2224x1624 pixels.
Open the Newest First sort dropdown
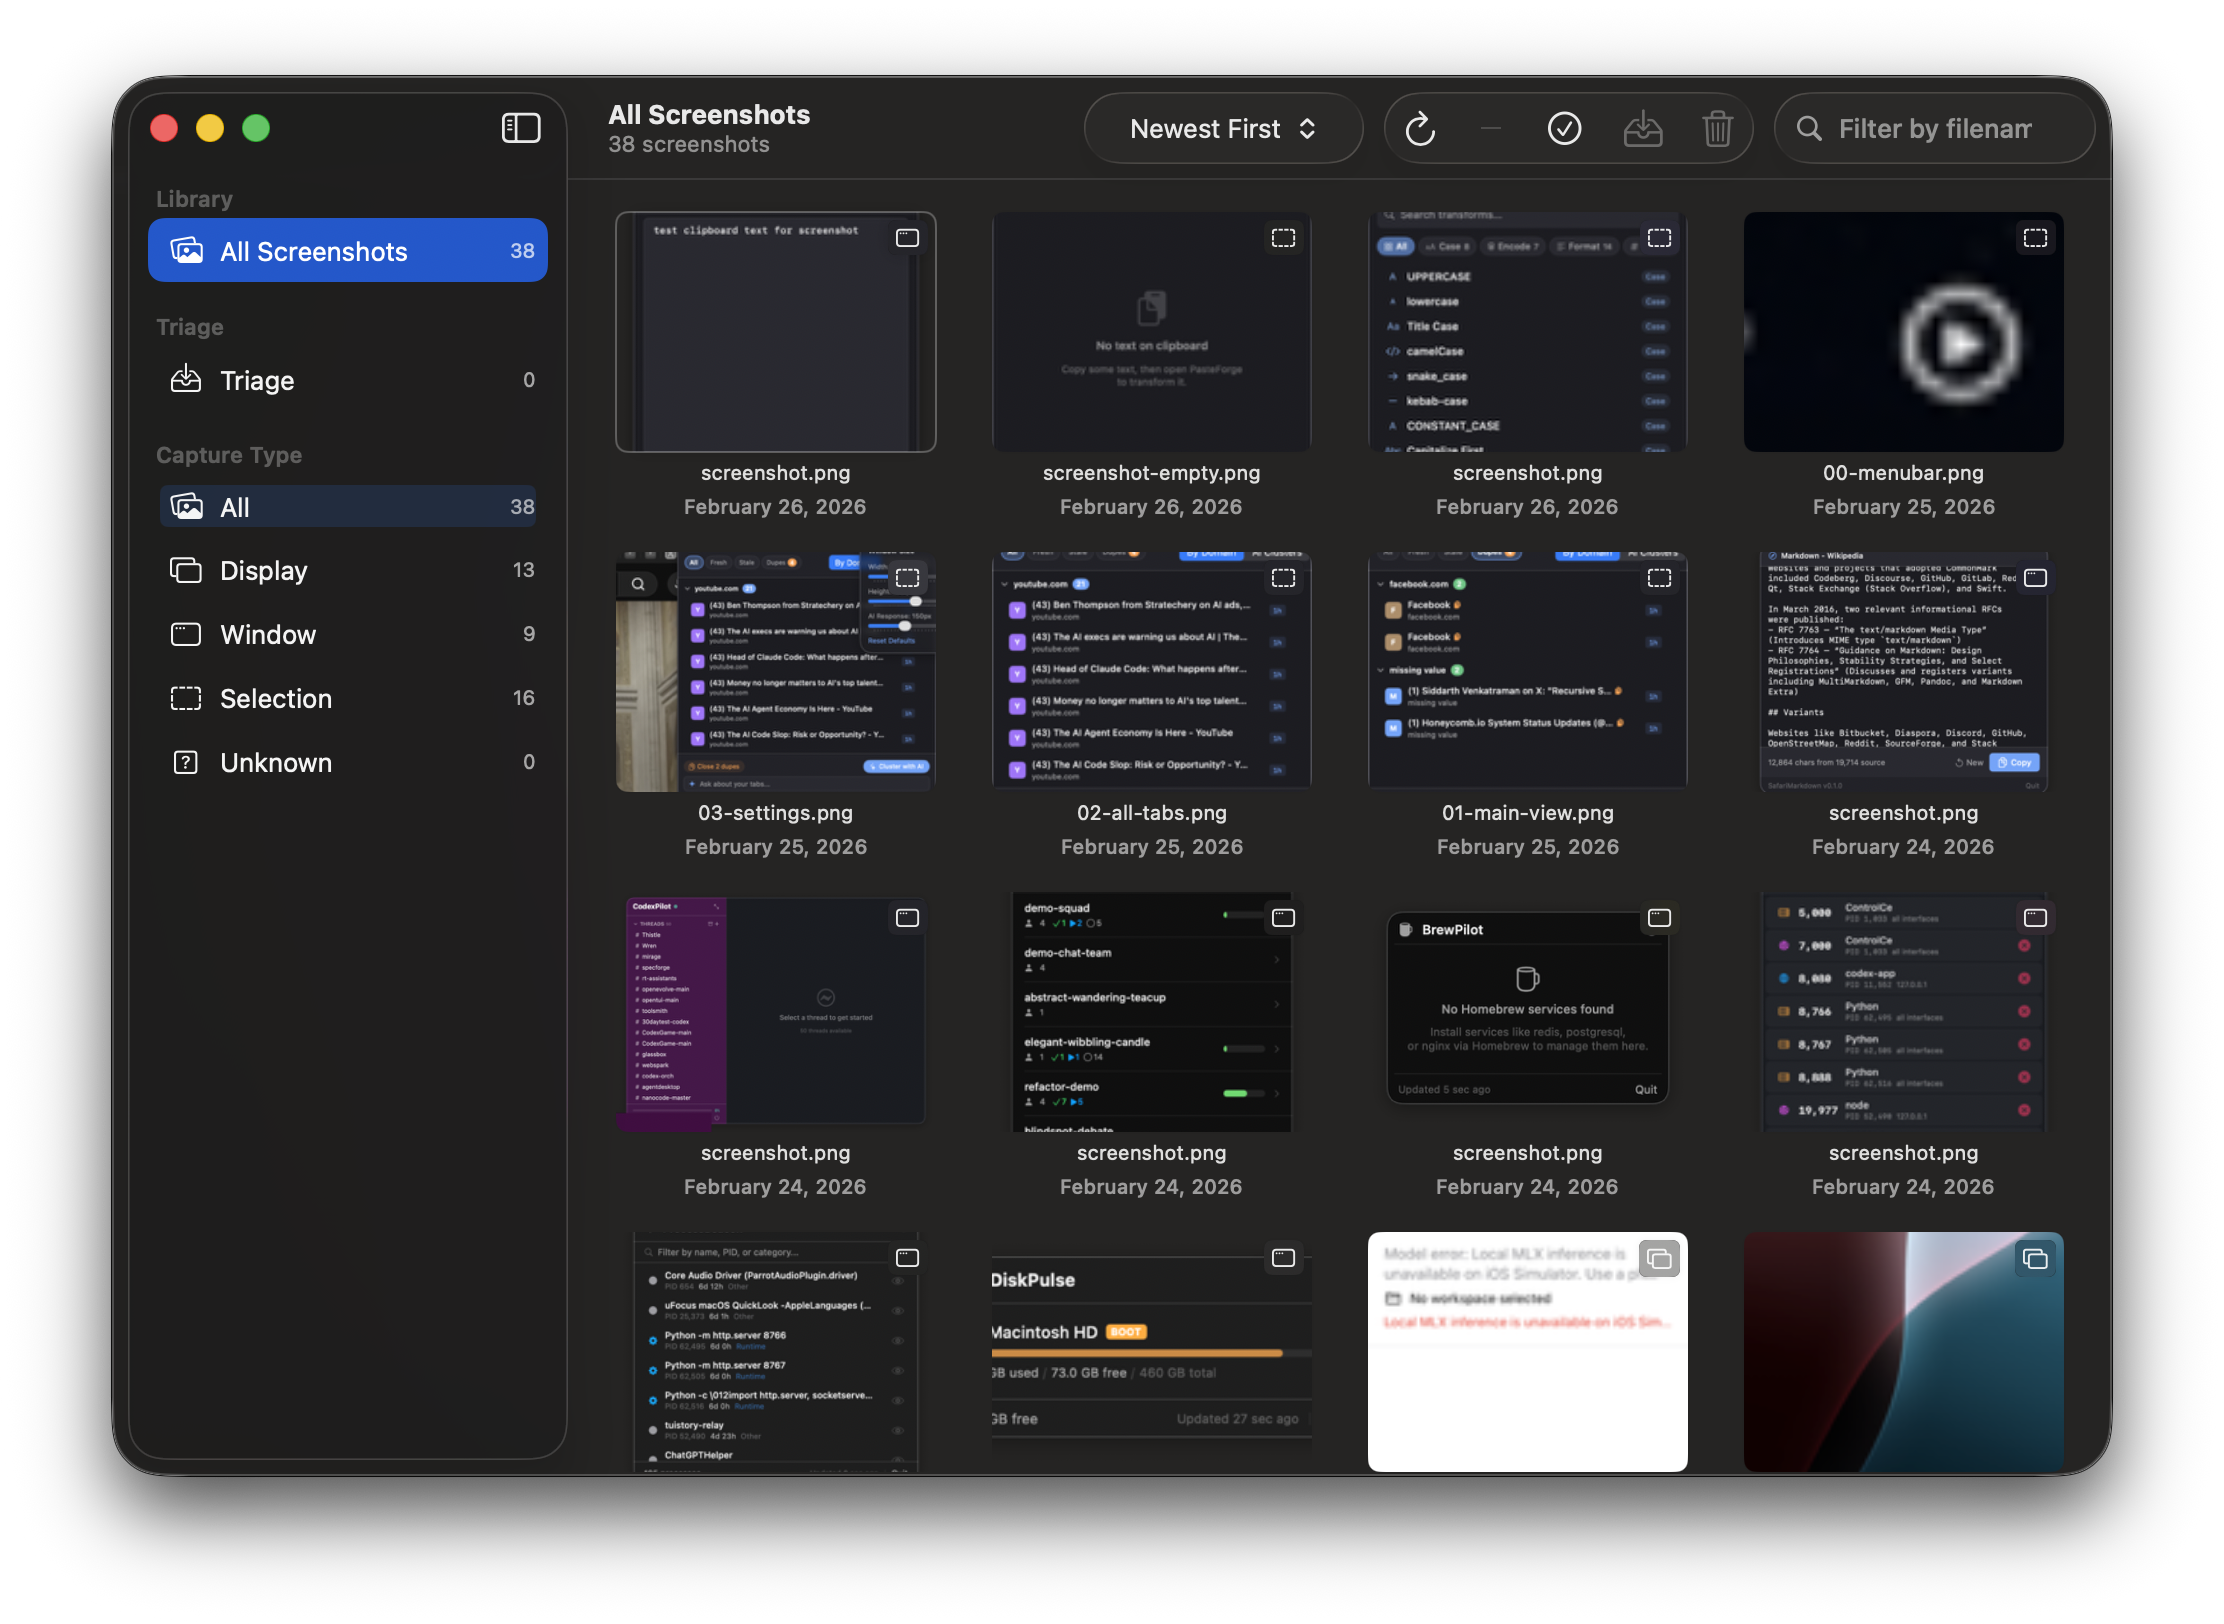click(1222, 128)
